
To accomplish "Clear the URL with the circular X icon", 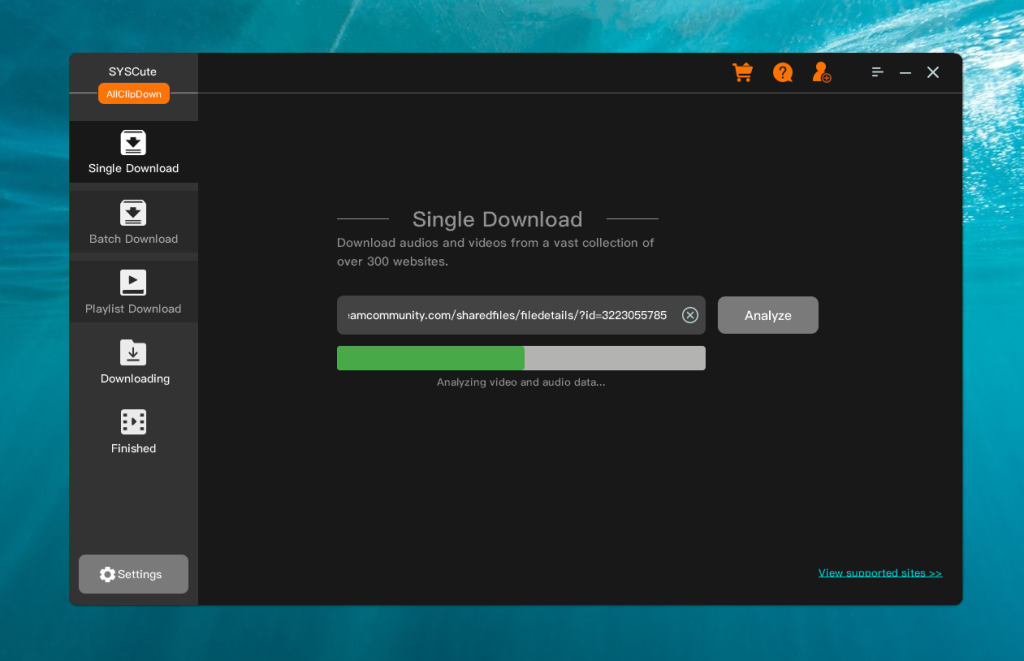I will coord(689,315).
